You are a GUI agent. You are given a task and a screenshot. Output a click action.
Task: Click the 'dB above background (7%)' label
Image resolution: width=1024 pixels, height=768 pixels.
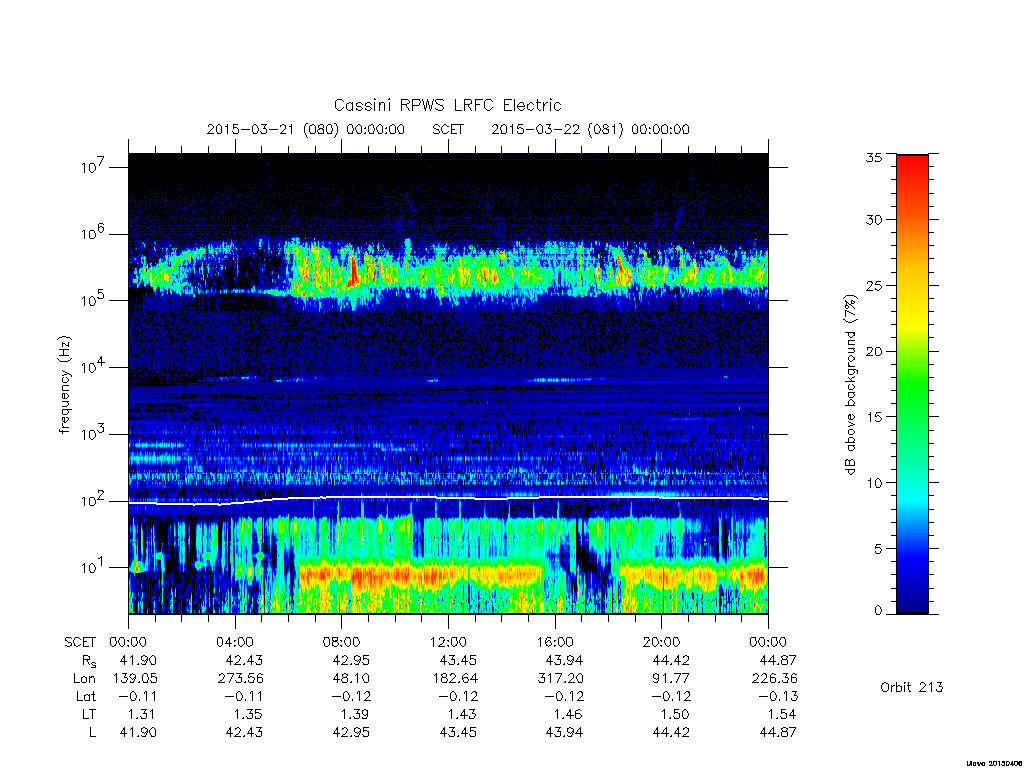[850, 385]
